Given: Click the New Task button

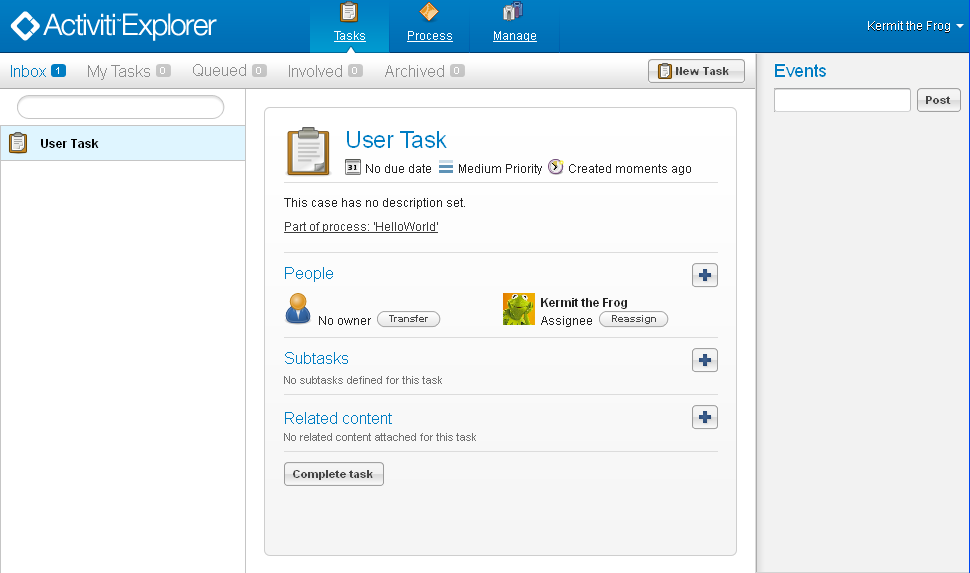Looking at the screenshot, I should 696,71.
